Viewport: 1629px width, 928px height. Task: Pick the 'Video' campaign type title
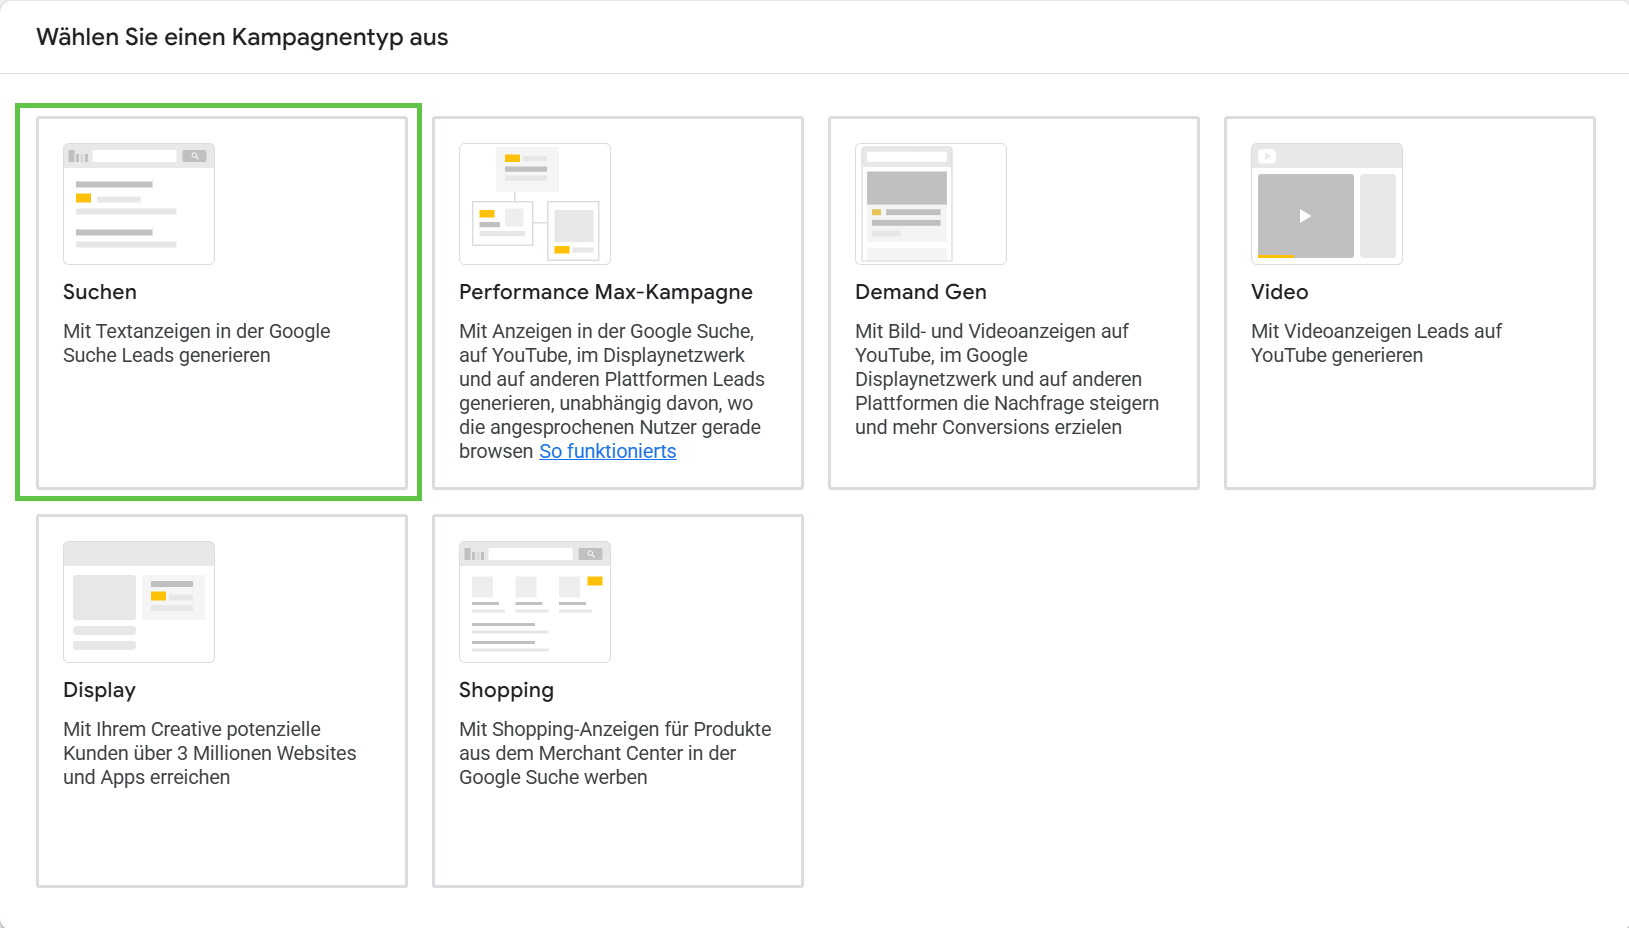coord(1279,292)
